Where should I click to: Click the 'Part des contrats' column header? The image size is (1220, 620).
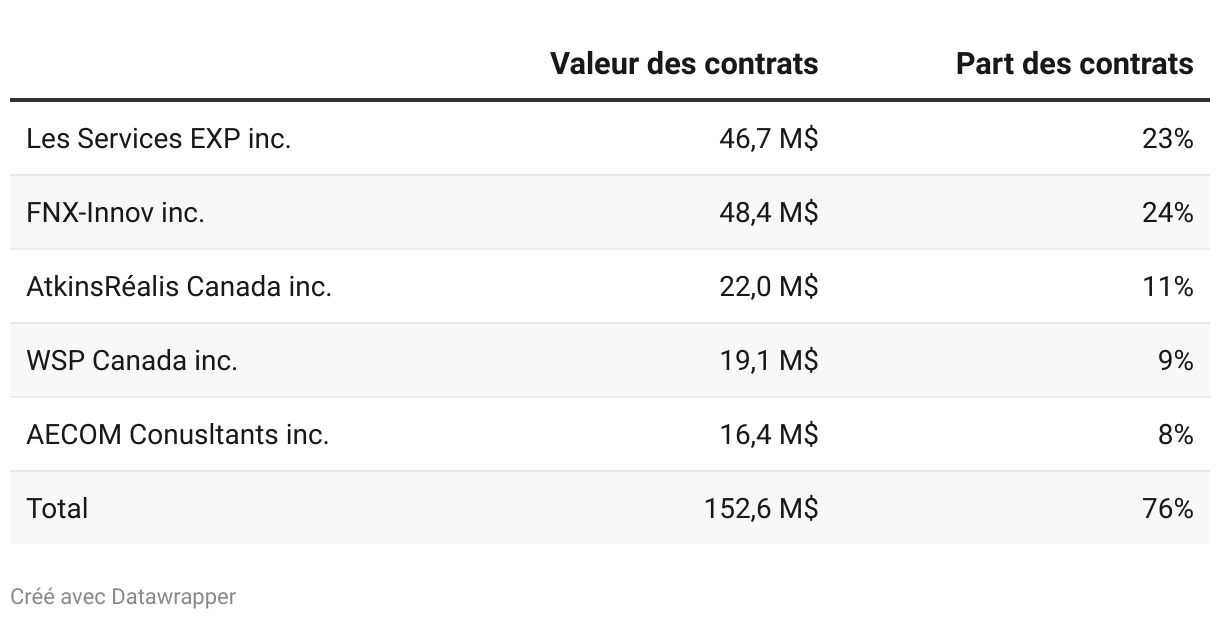[1074, 64]
